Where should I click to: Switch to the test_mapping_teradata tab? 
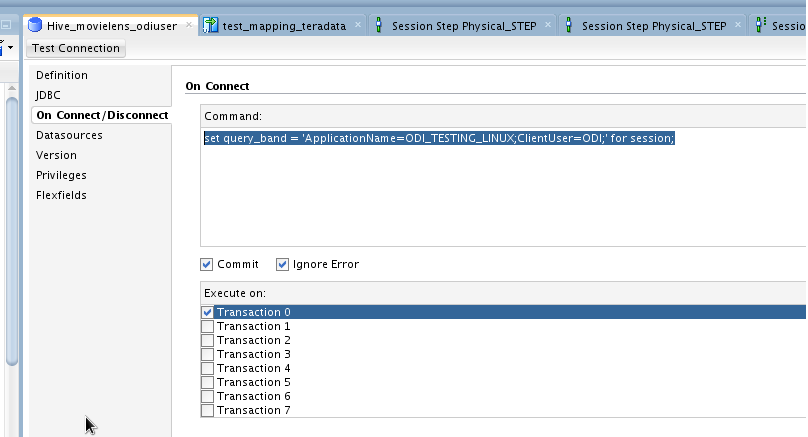tap(285, 26)
